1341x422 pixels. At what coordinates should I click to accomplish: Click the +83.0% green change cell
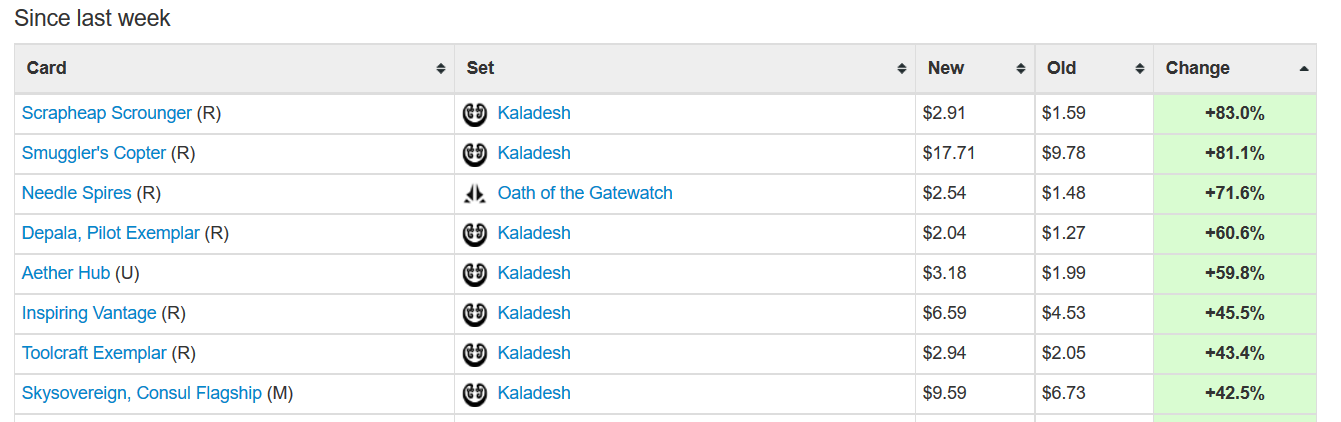point(1234,113)
